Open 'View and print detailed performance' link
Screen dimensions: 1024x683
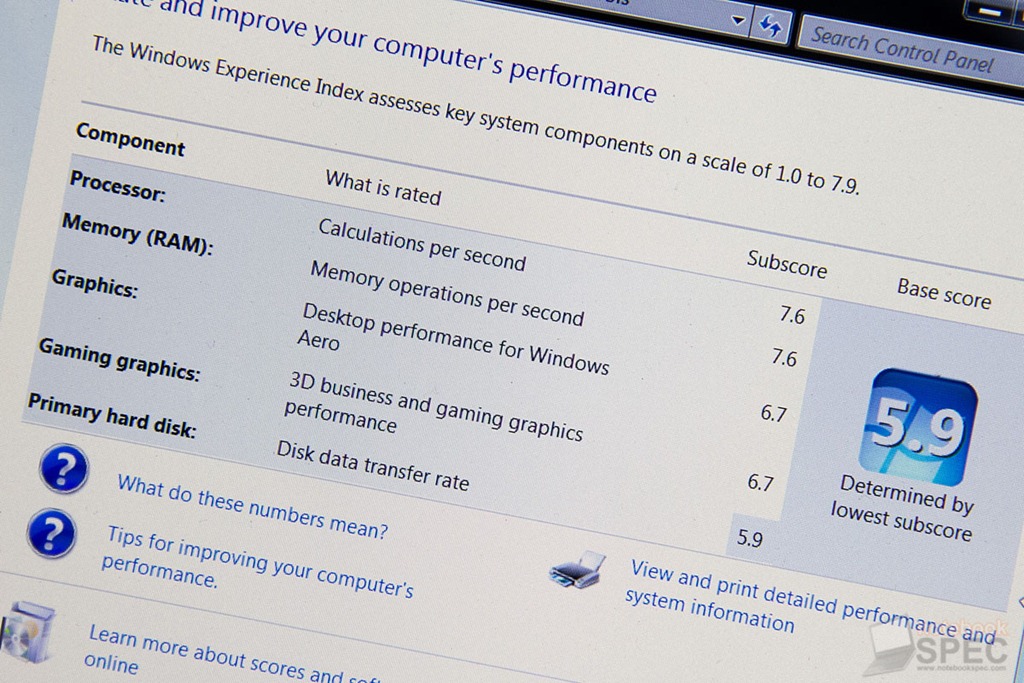point(810,604)
